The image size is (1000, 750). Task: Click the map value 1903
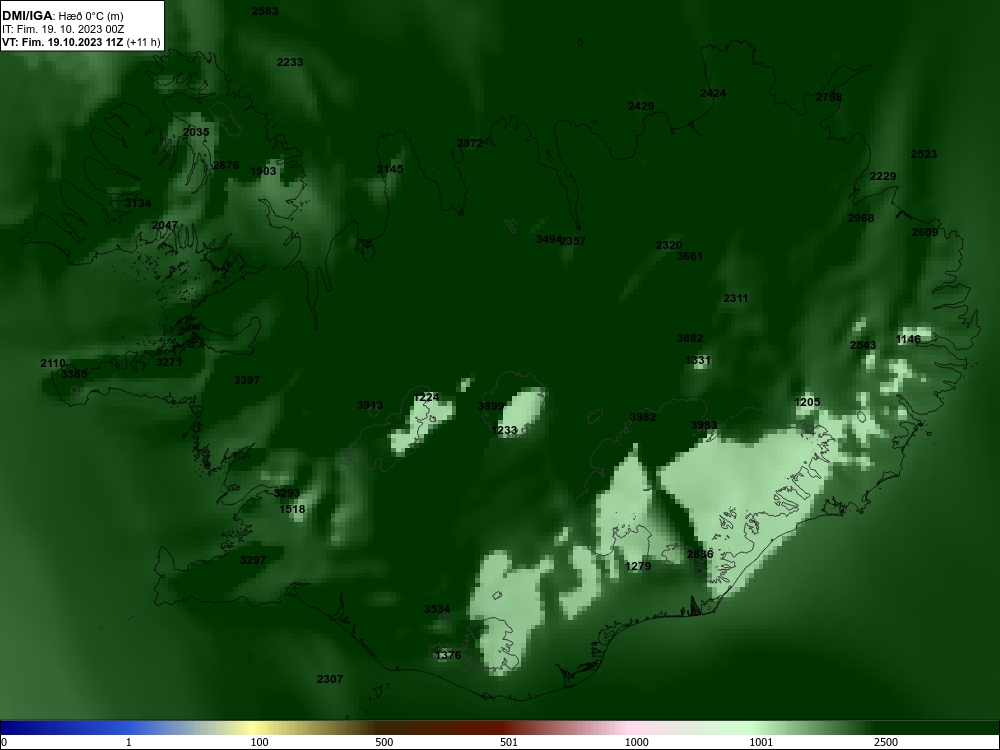[263, 171]
